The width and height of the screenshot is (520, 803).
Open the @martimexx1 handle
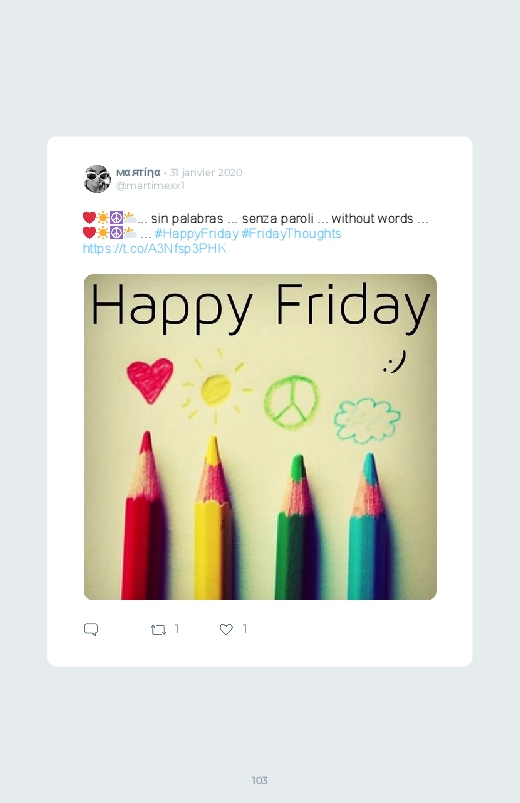(x=150, y=186)
